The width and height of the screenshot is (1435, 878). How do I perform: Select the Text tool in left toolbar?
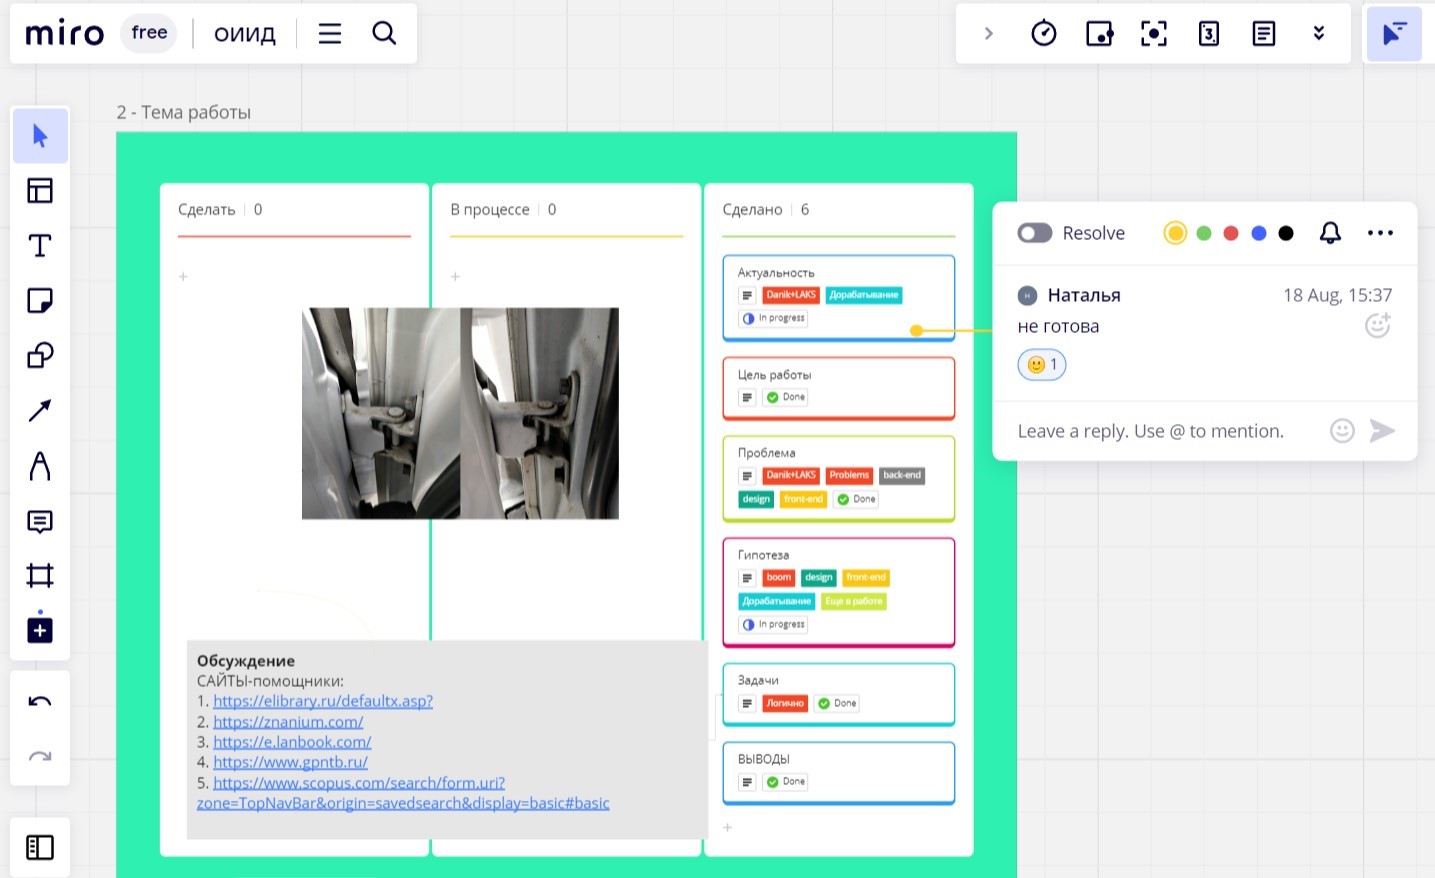click(40, 246)
